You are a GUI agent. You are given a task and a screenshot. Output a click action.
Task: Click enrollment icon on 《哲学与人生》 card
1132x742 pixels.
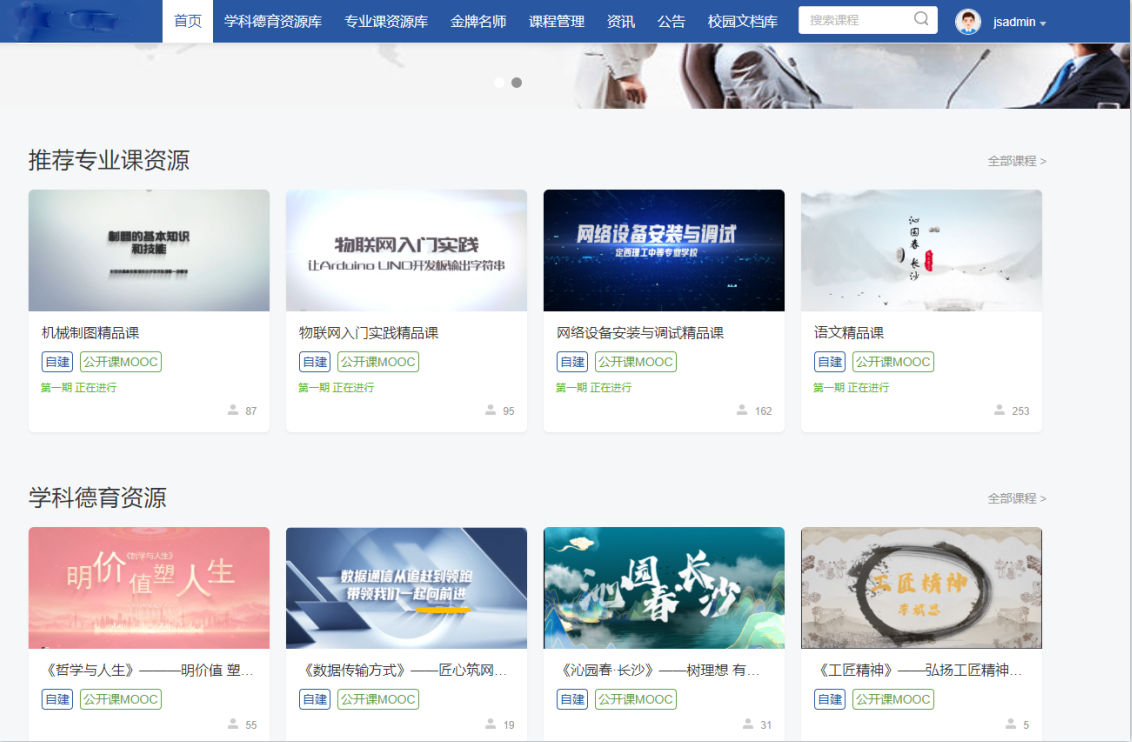tap(233, 724)
